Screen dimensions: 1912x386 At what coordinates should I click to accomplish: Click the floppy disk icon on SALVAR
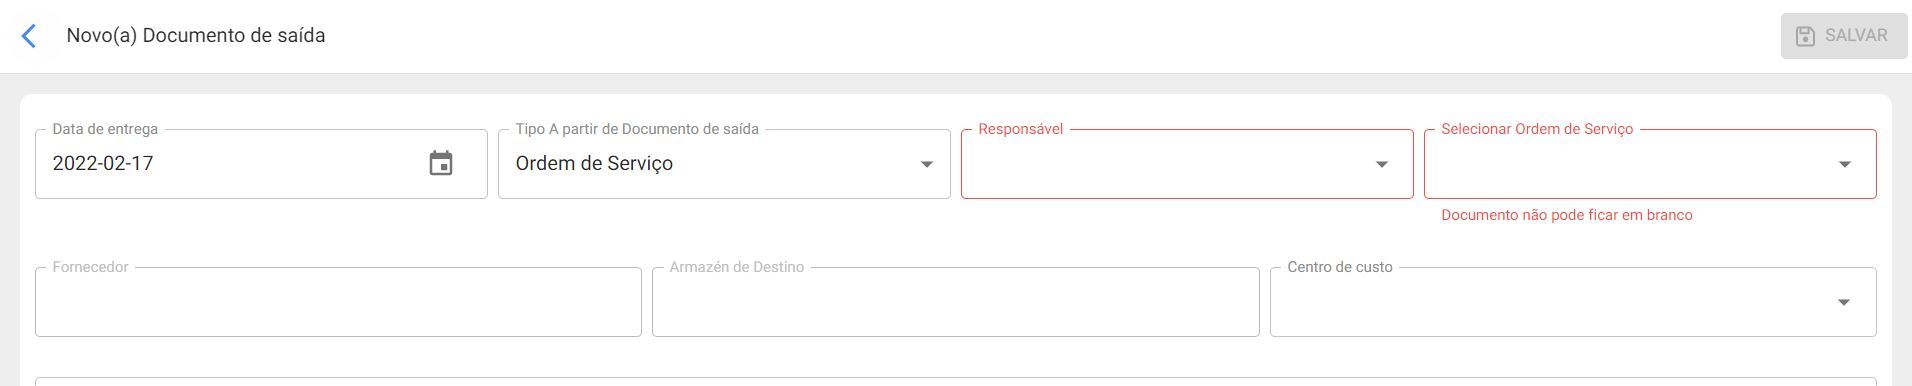[1805, 36]
